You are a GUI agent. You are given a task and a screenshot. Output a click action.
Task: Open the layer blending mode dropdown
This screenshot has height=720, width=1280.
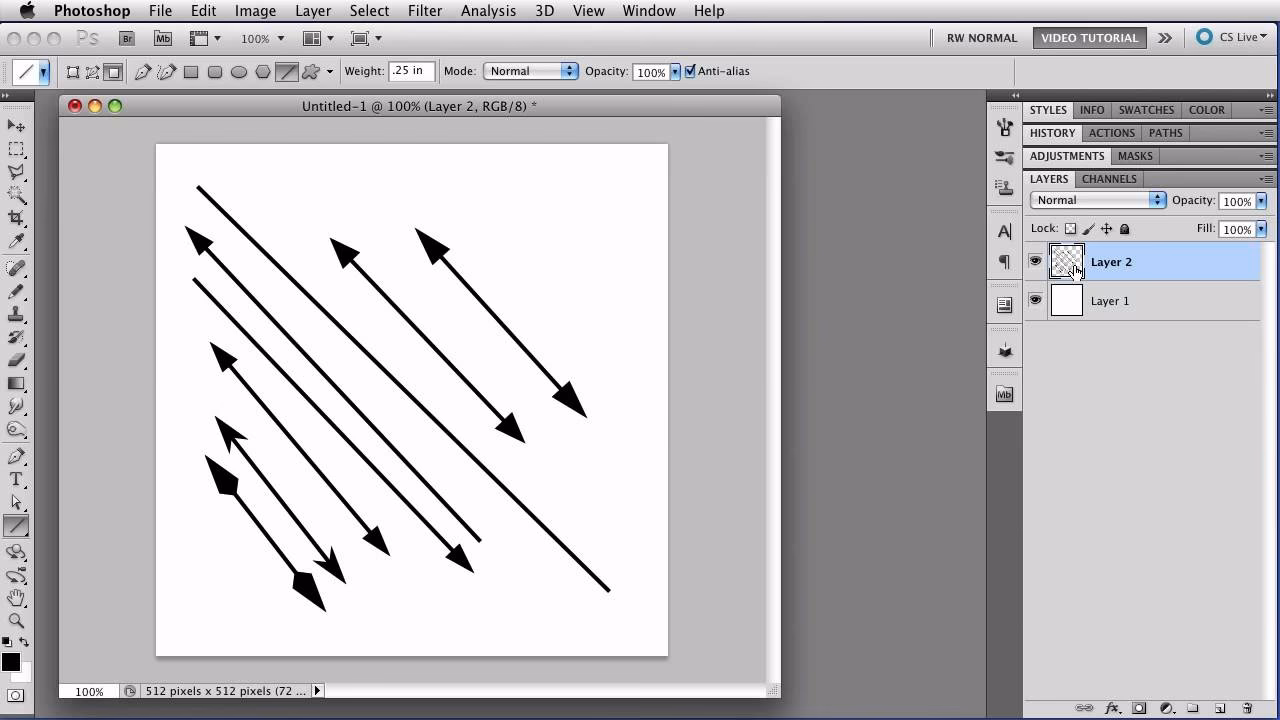(1097, 199)
